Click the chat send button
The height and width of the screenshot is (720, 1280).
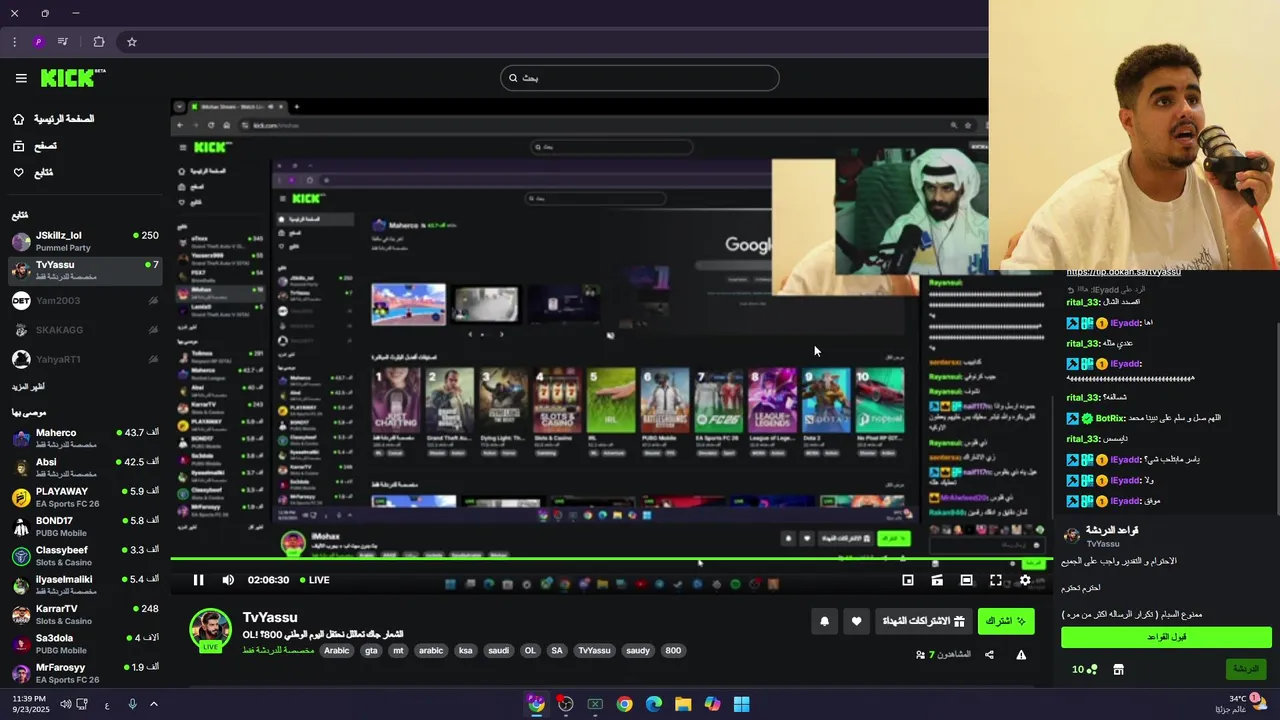click(1246, 669)
